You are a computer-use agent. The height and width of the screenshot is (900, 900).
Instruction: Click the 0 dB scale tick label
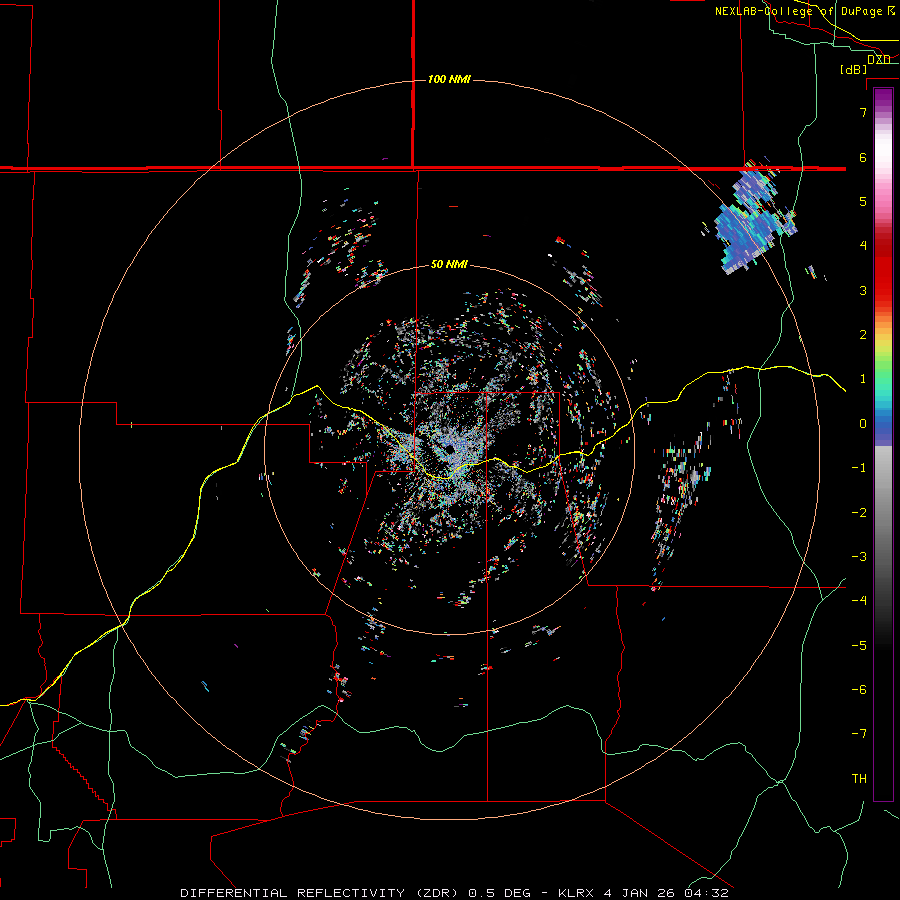click(x=863, y=424)
